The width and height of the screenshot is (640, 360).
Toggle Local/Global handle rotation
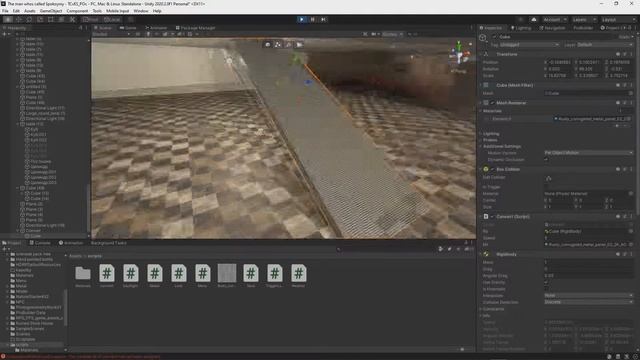coord(112,19)
